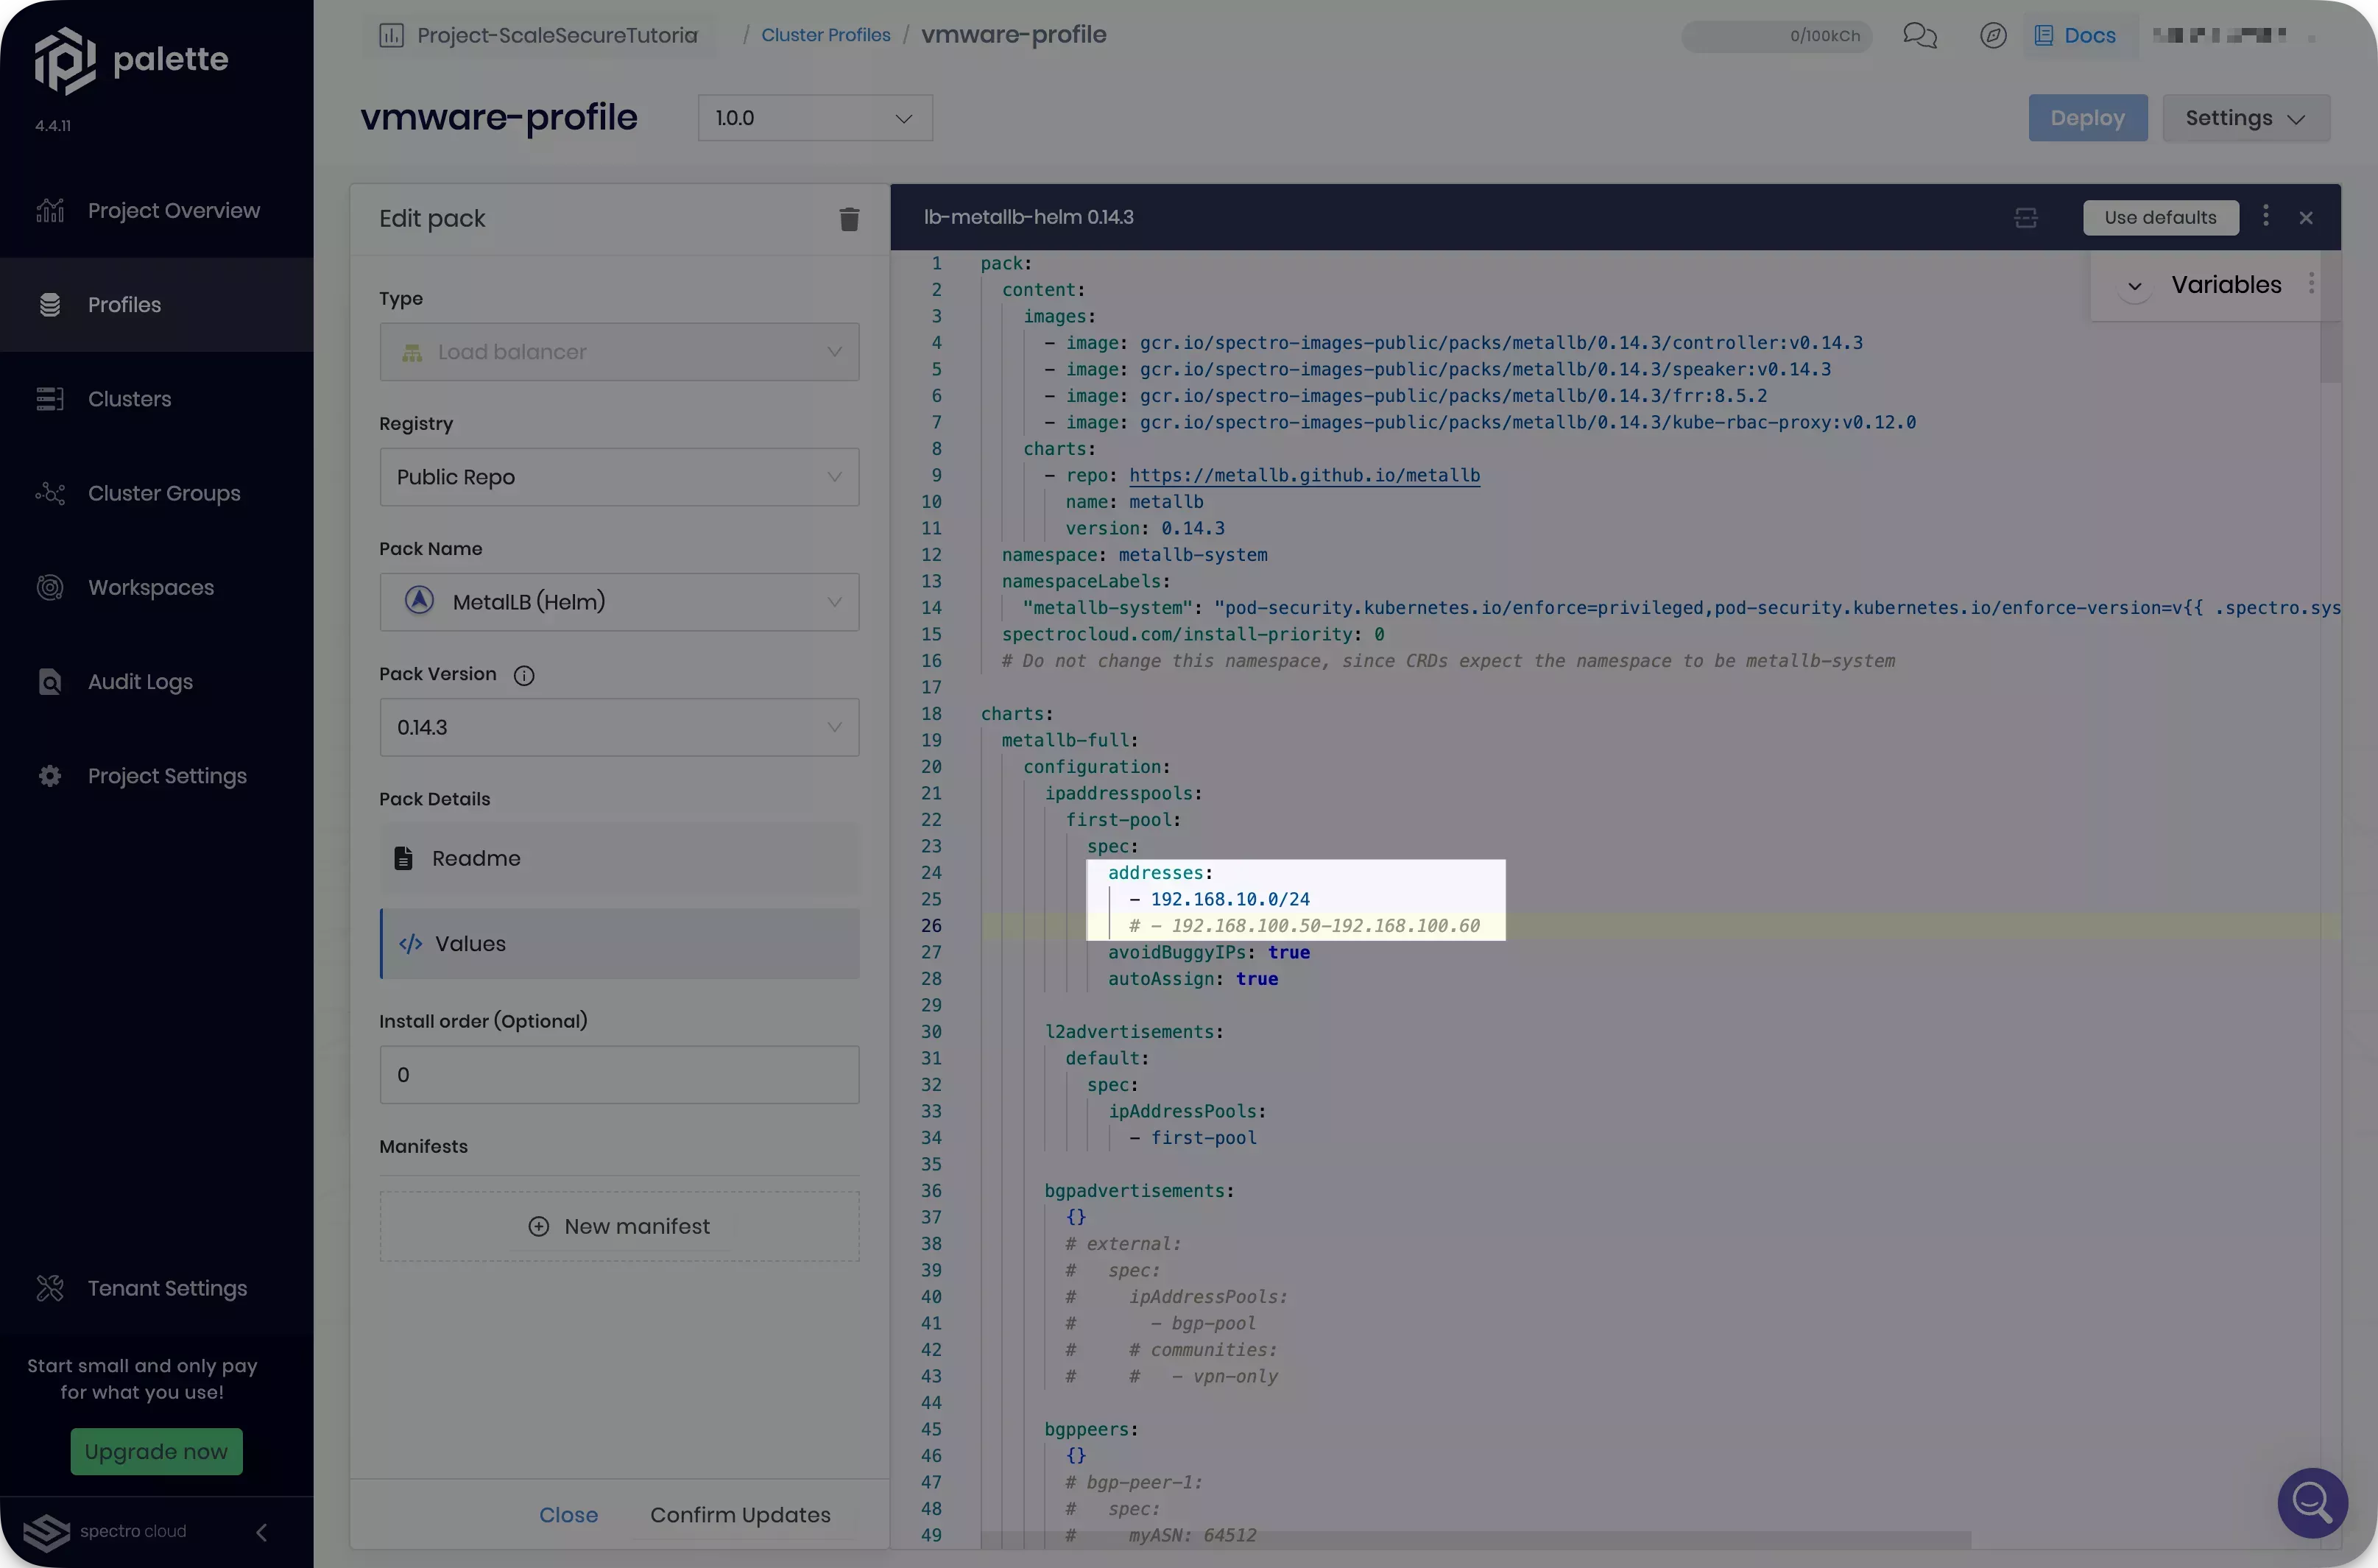The height and width of the screenshot is (1568, 2378).
Task: Click the namespace: metallb-system line
Action: coord(1134,555)
